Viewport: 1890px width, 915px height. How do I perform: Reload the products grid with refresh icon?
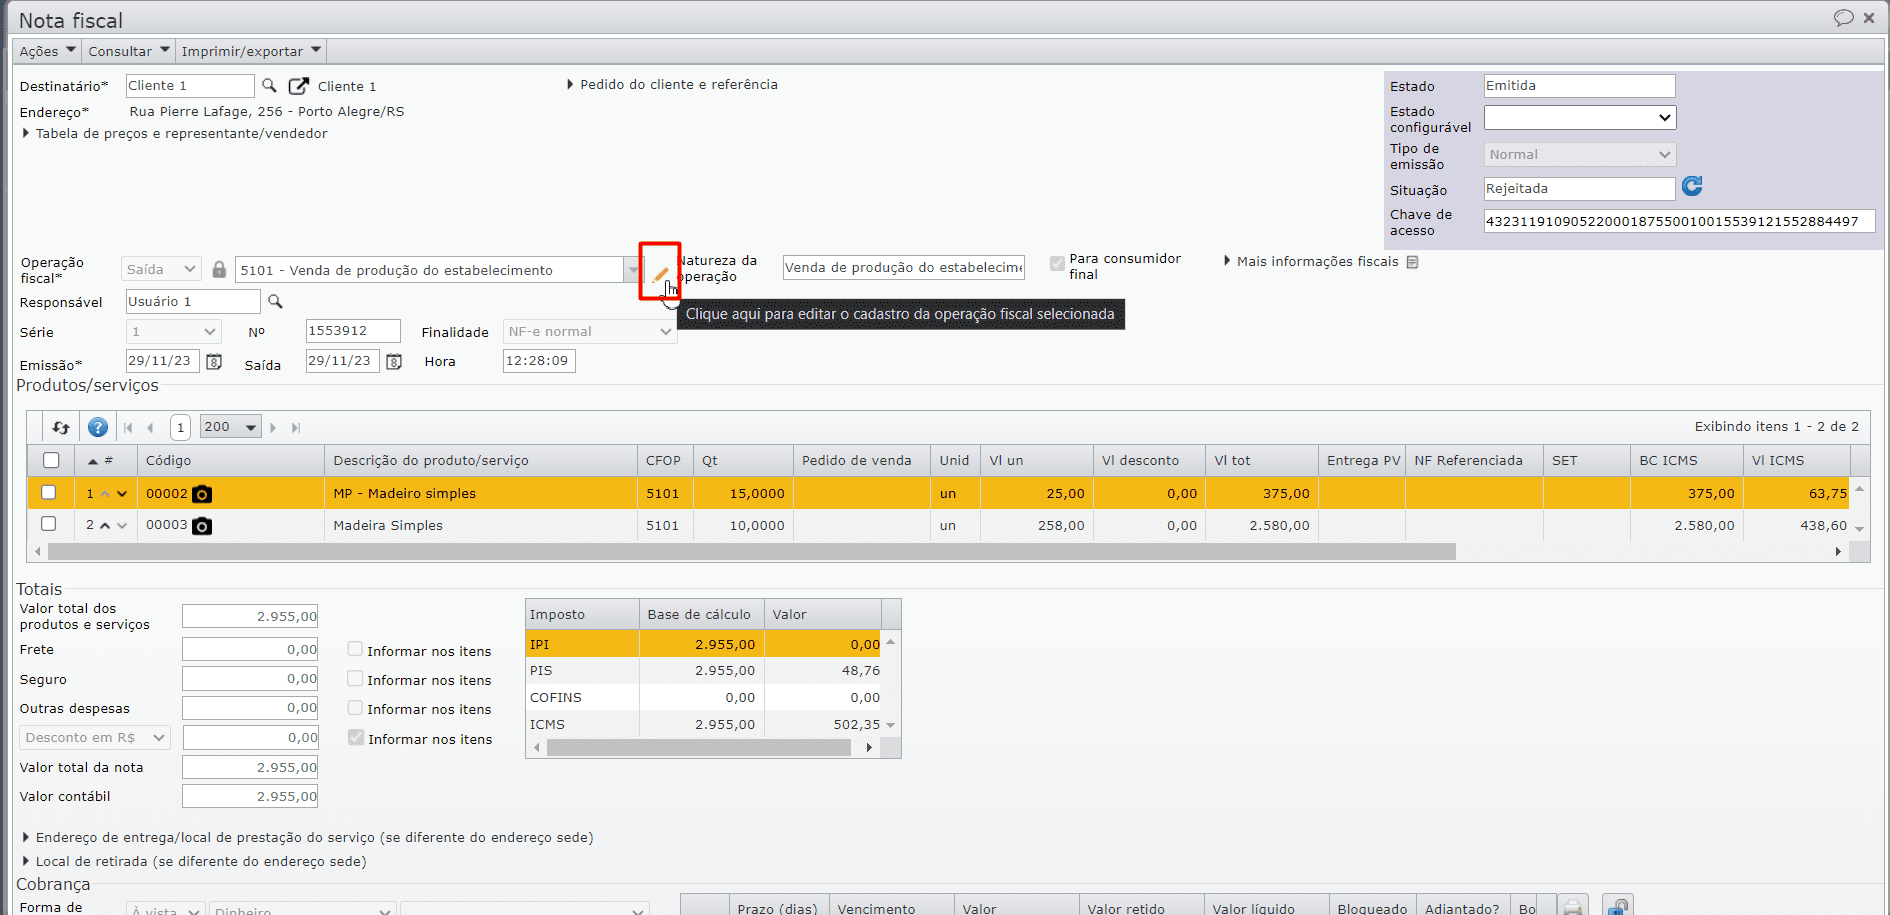pyautogui.click(x=61, y=427)
